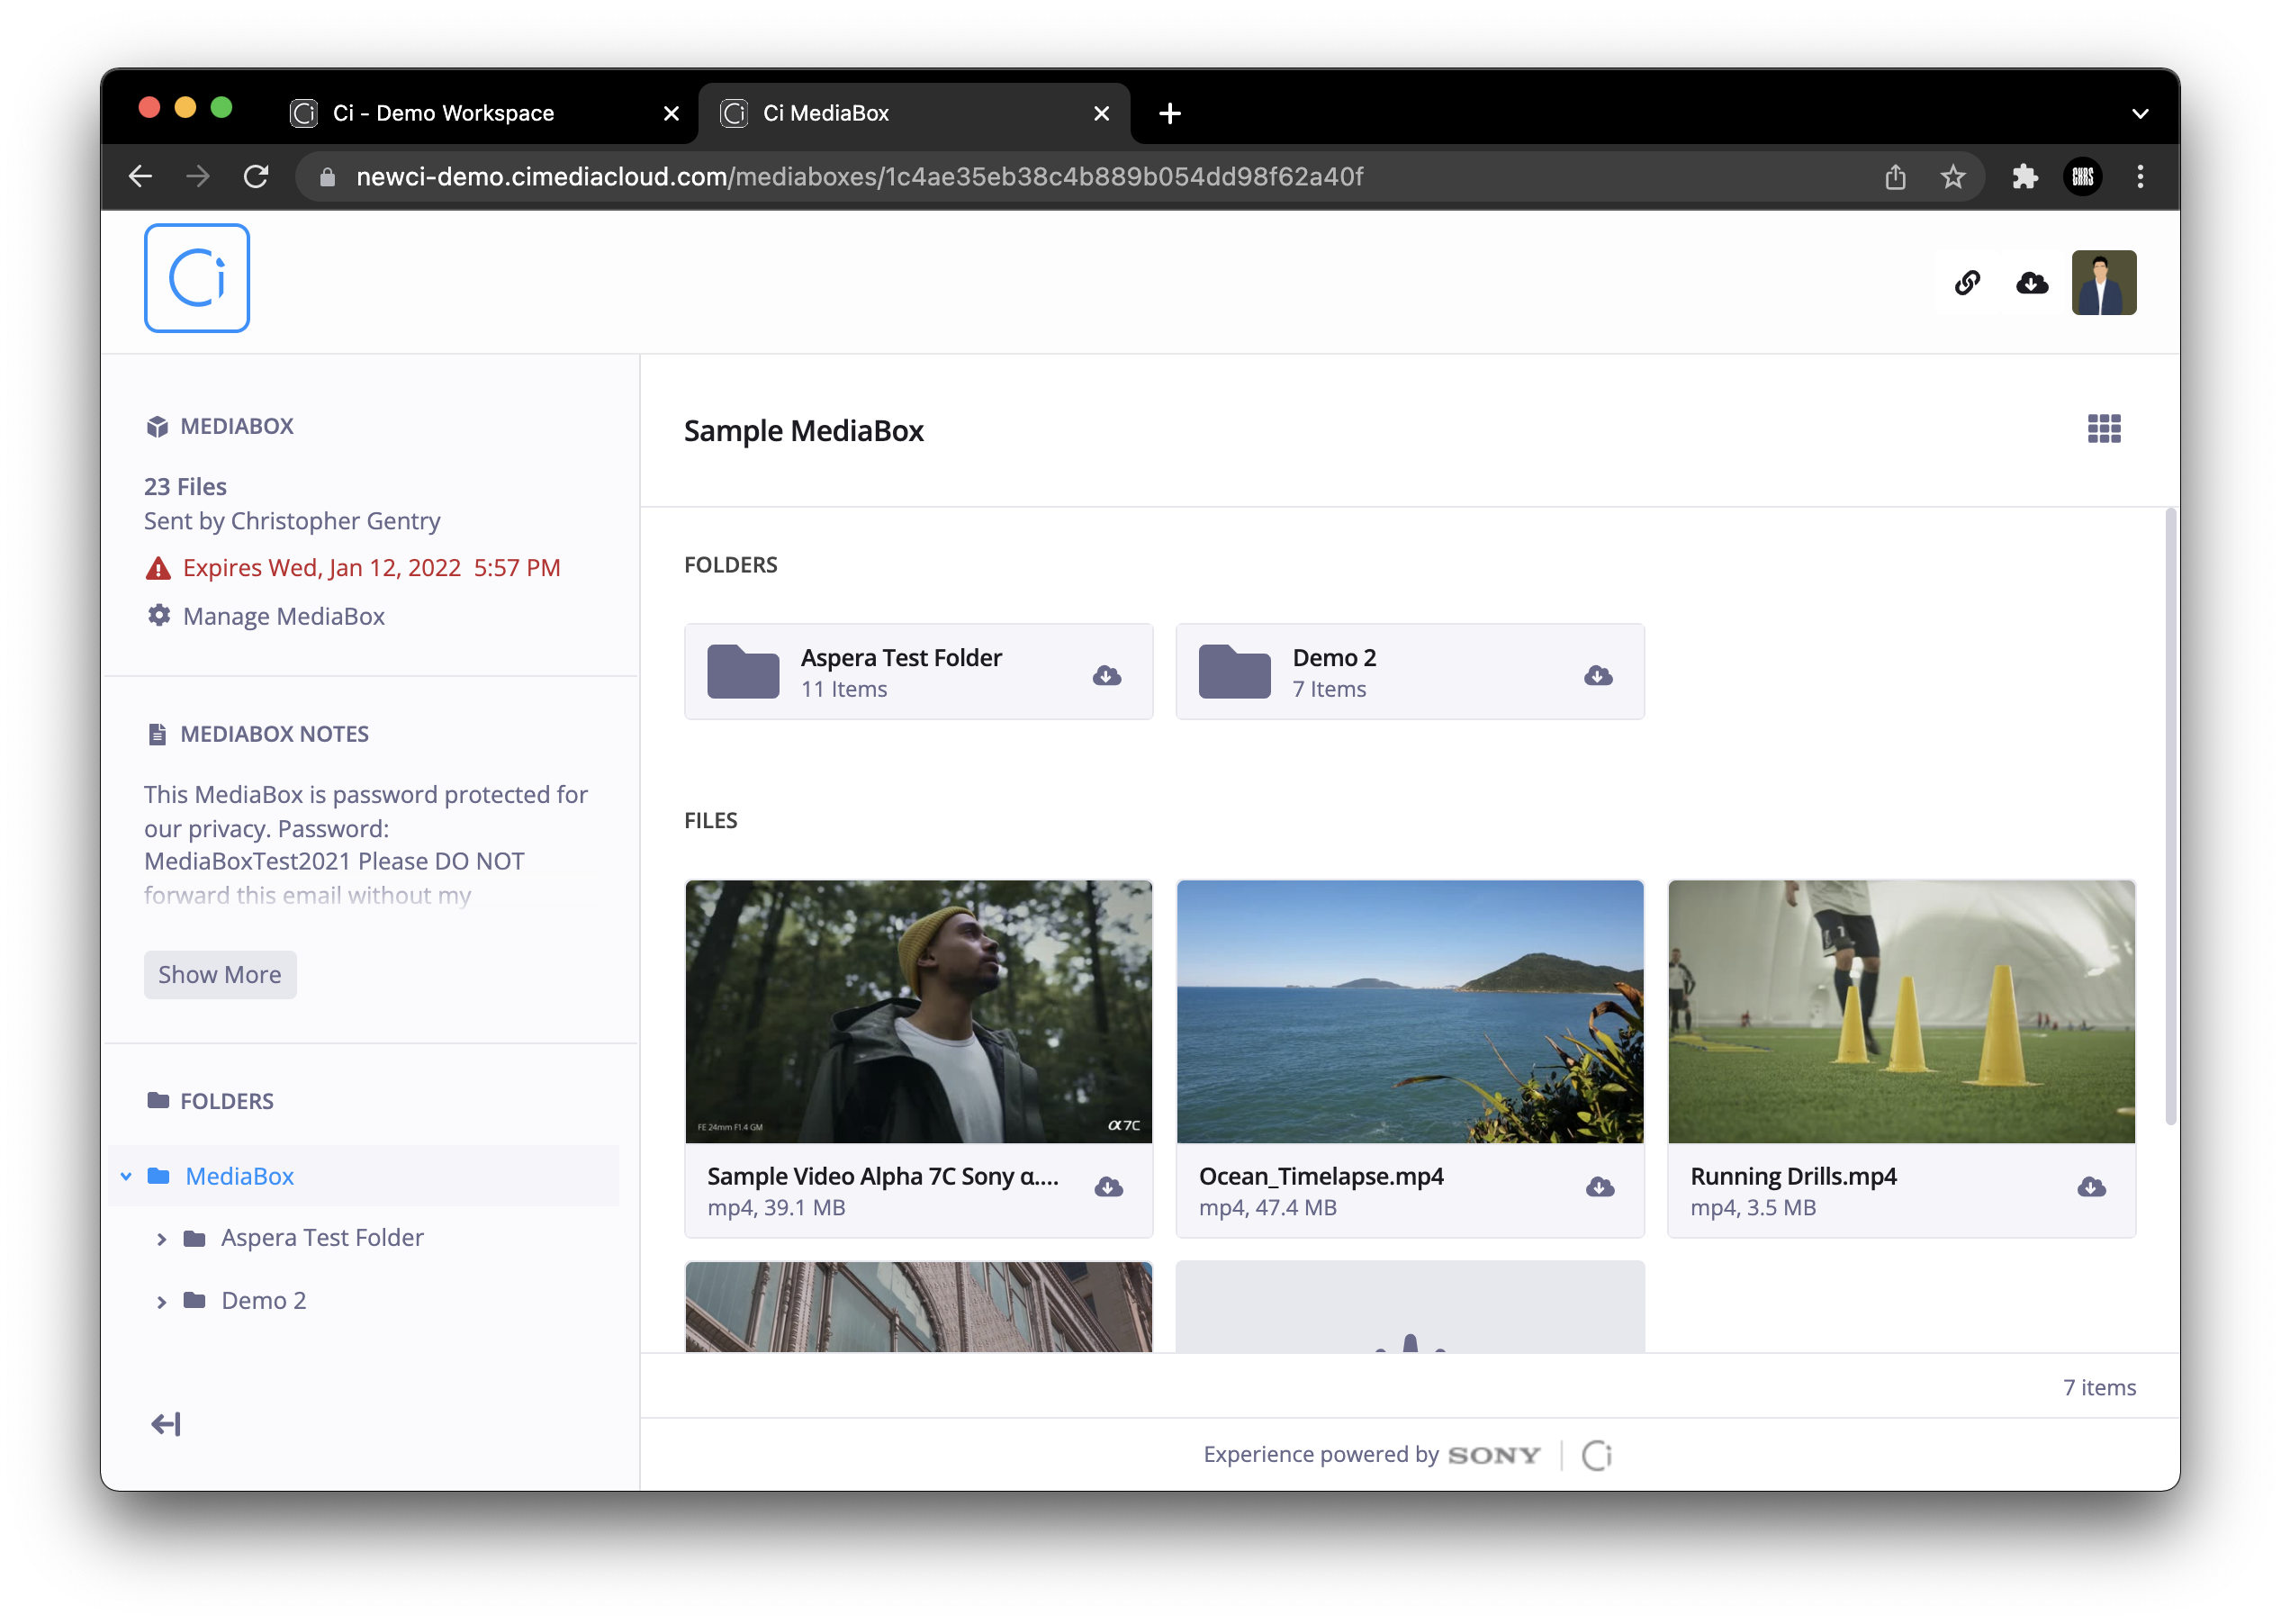Open the Sample Video Alpha 7C thumbnail
2281x1624 pixels.
click(918, 1011)
